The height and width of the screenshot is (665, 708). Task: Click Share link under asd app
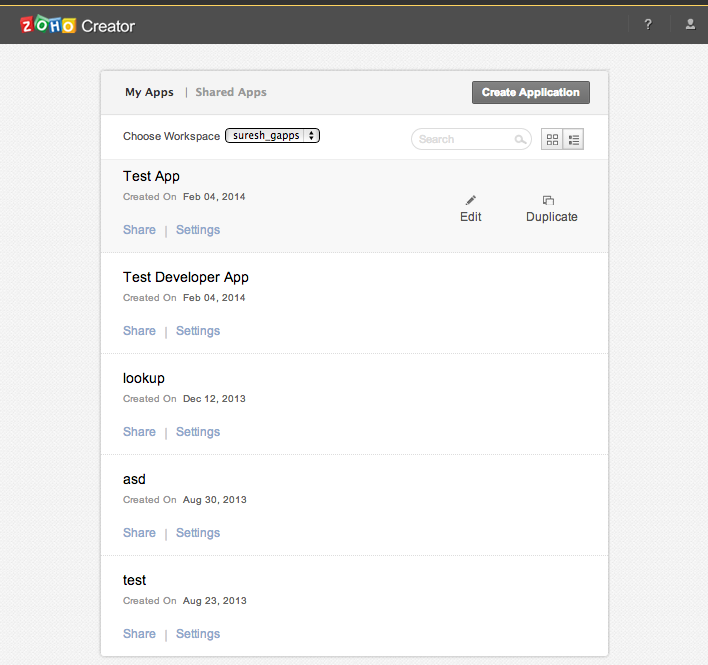[x=139, y=533]
